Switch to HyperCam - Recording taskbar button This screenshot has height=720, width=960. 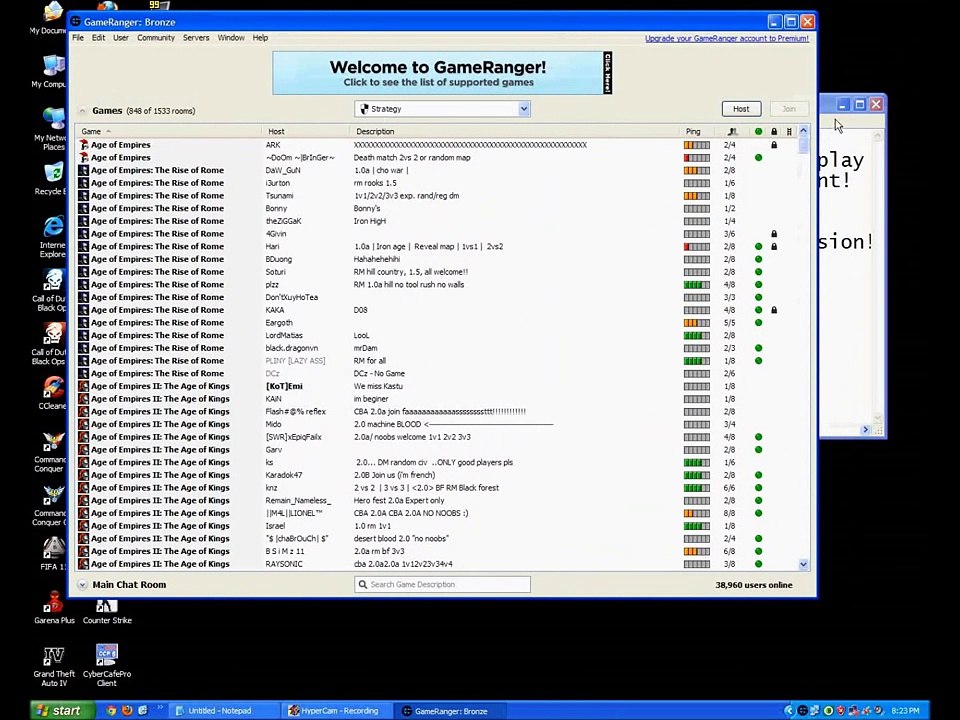click(x=335, y=711)
